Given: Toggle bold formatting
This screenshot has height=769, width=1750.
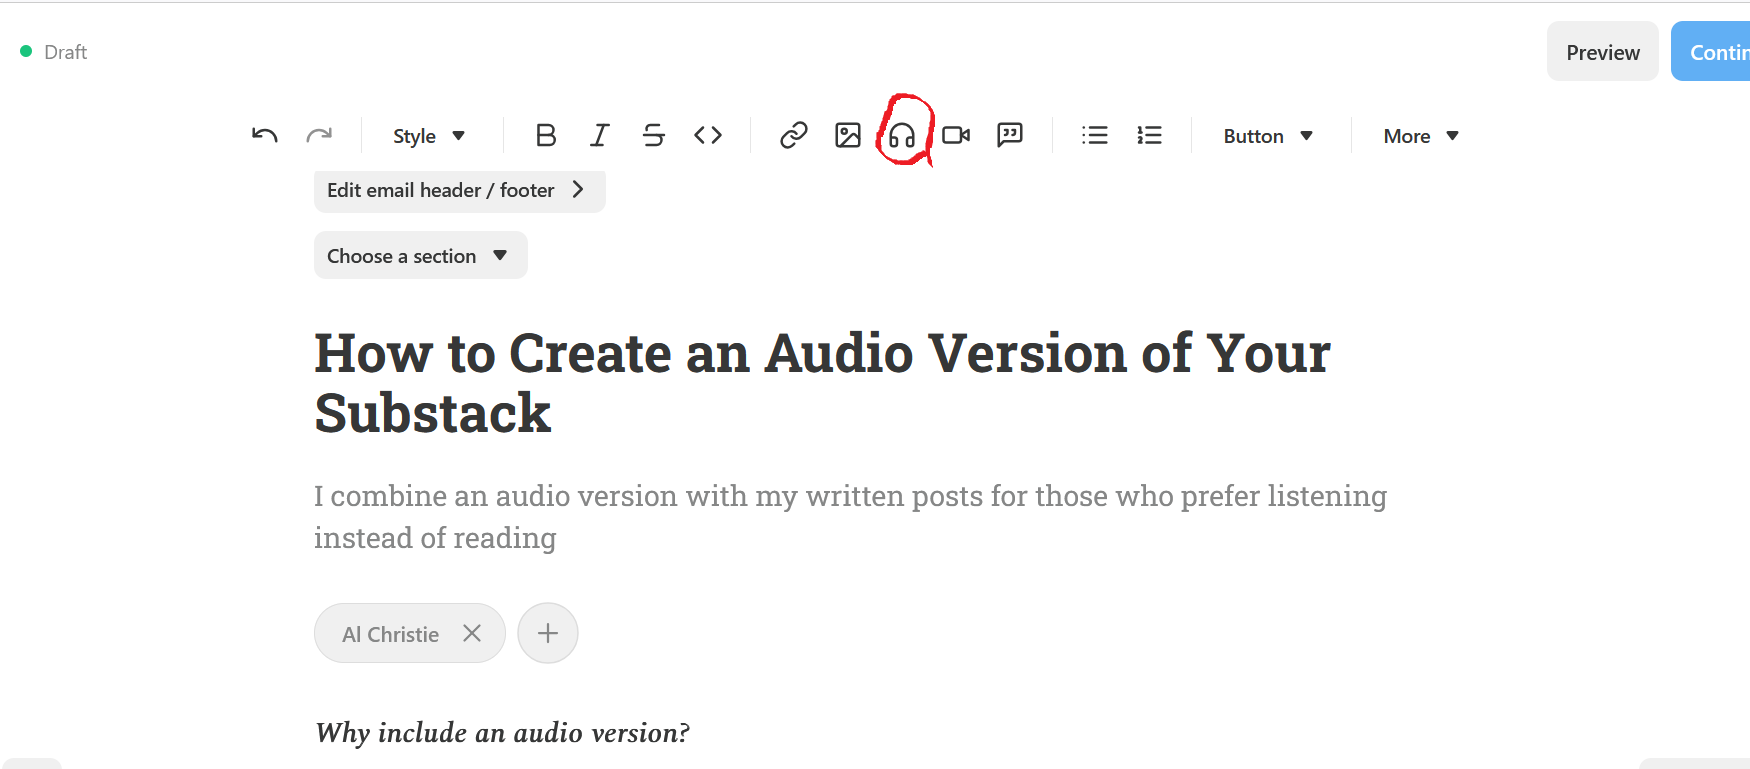Looking at the screenshot, I should 546,135.
